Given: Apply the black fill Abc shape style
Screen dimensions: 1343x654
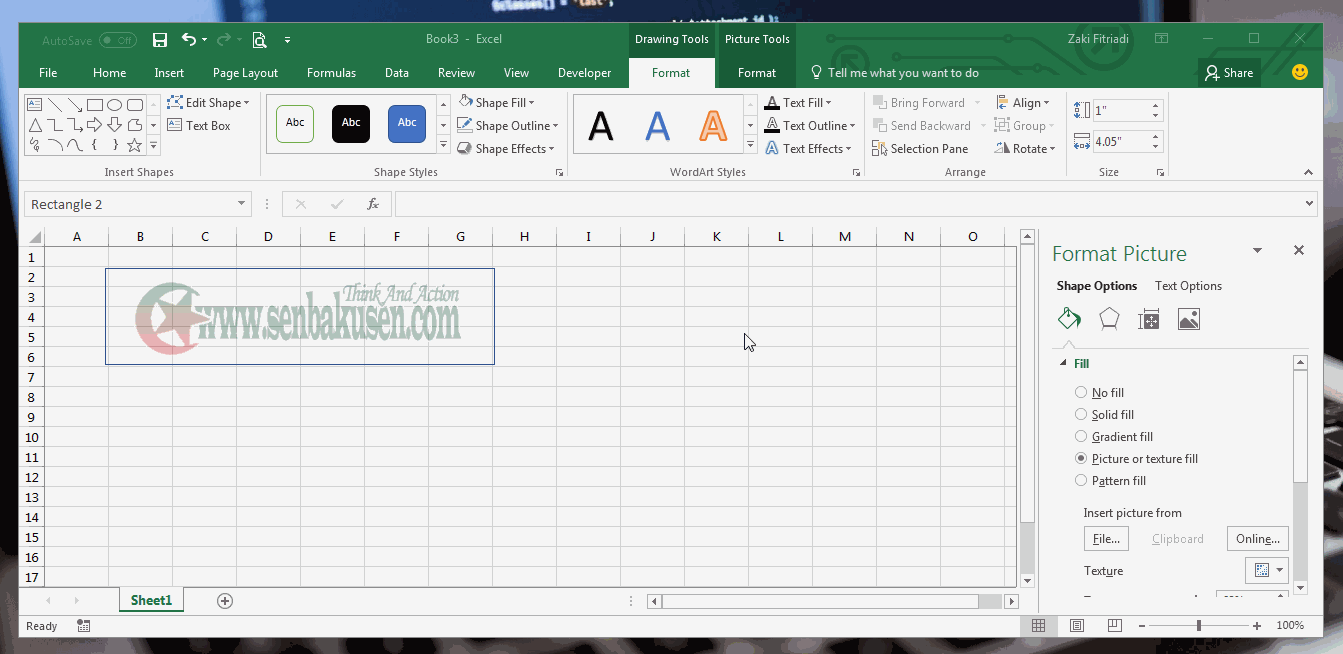Looking at the screenshot, I should [351, 123].
